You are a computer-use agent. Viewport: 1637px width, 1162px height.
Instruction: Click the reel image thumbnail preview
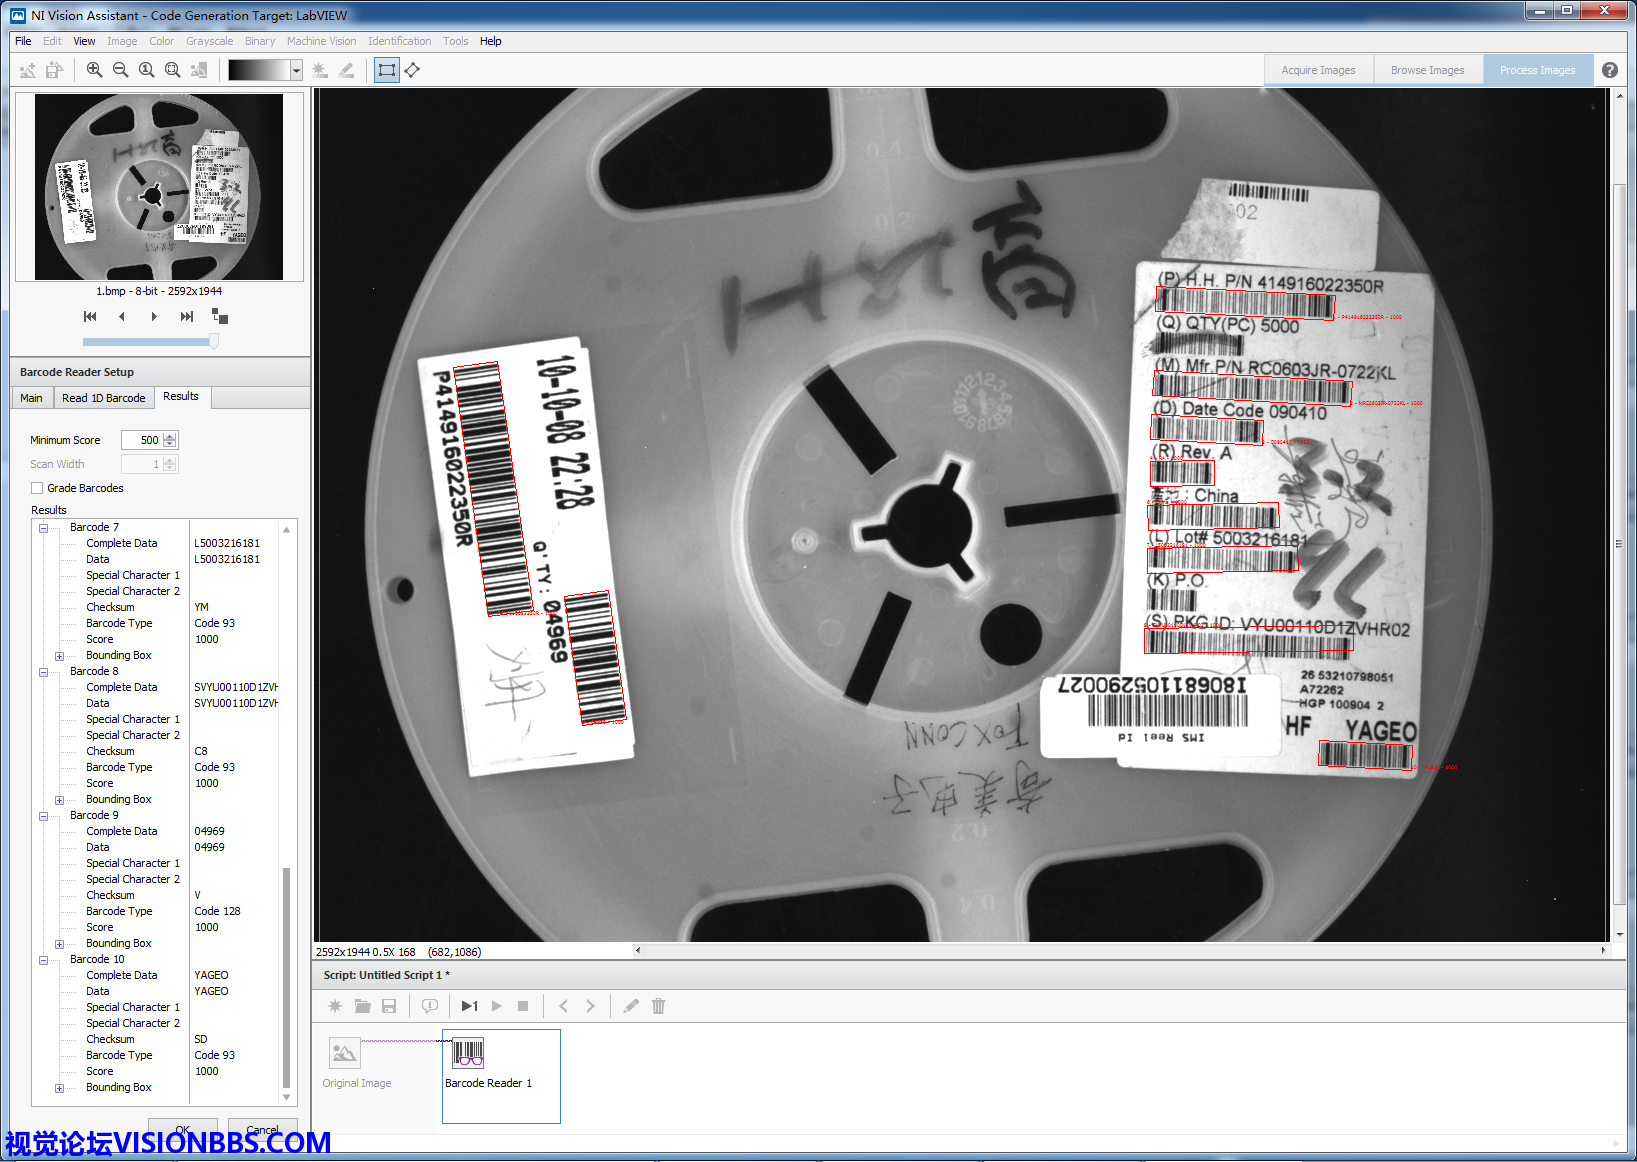159,187
